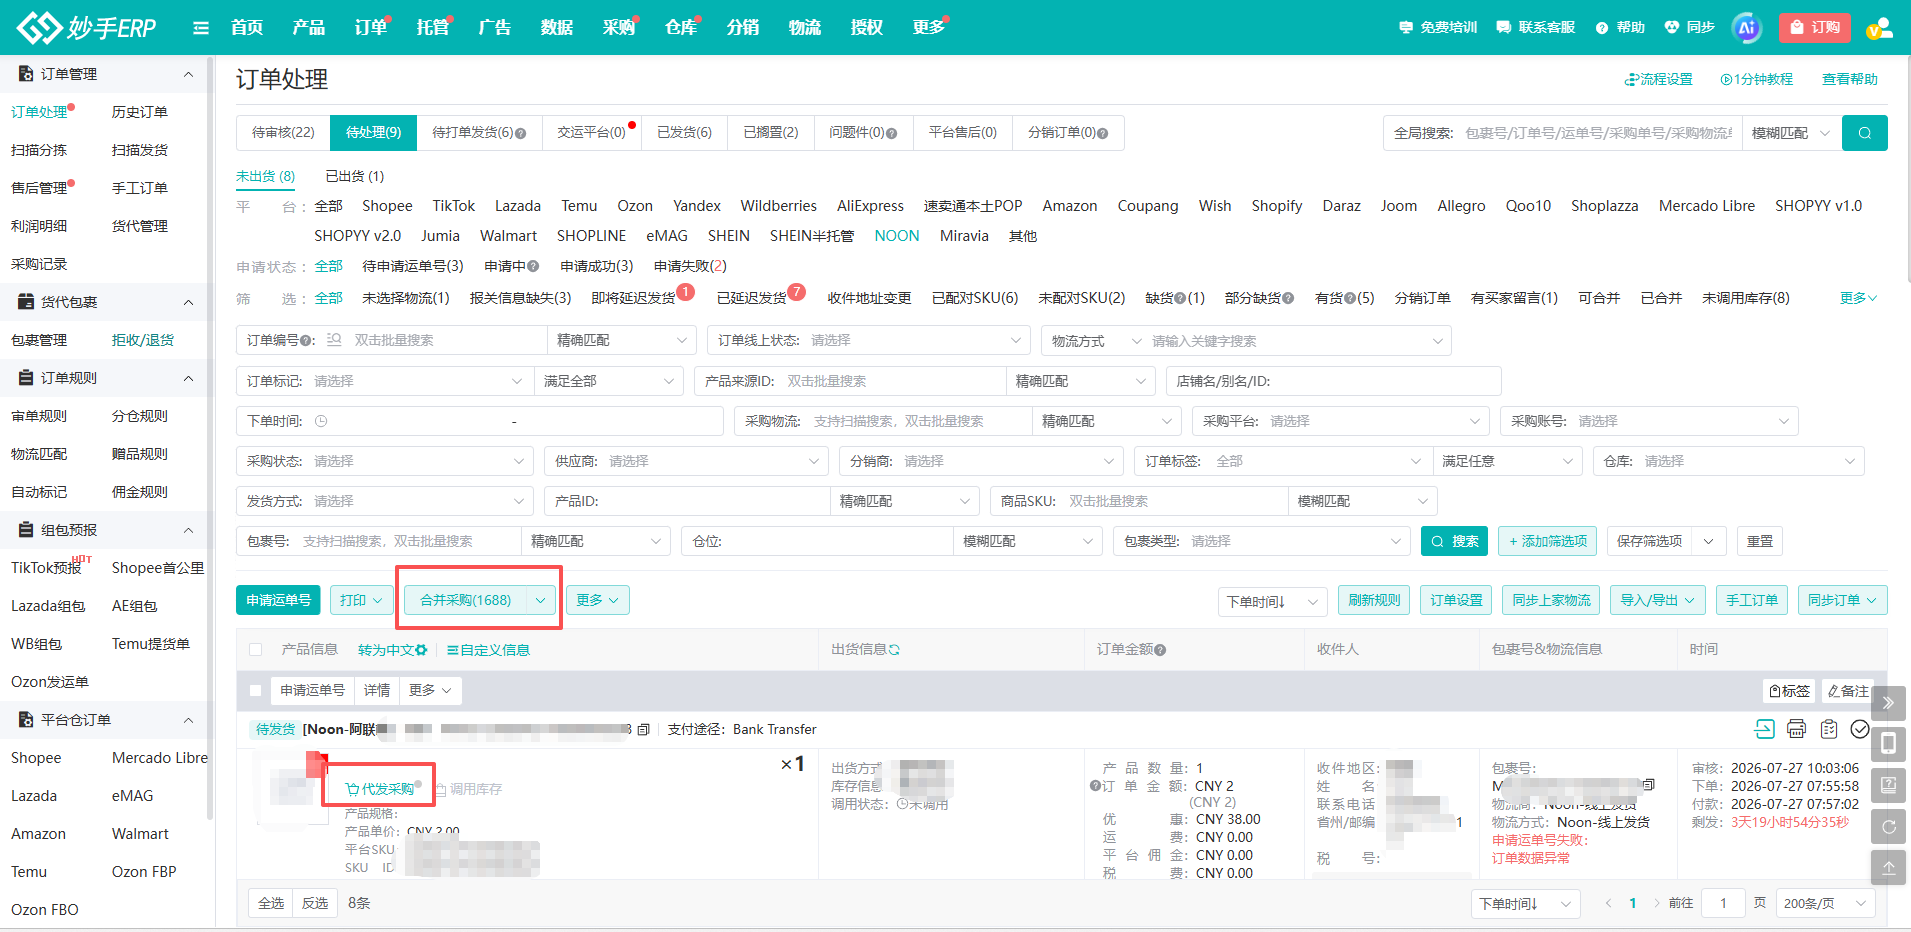1911x932 pixels.
Task: Click the double-chevron expand icon on right rail
Action: [x=1888, y=703]
